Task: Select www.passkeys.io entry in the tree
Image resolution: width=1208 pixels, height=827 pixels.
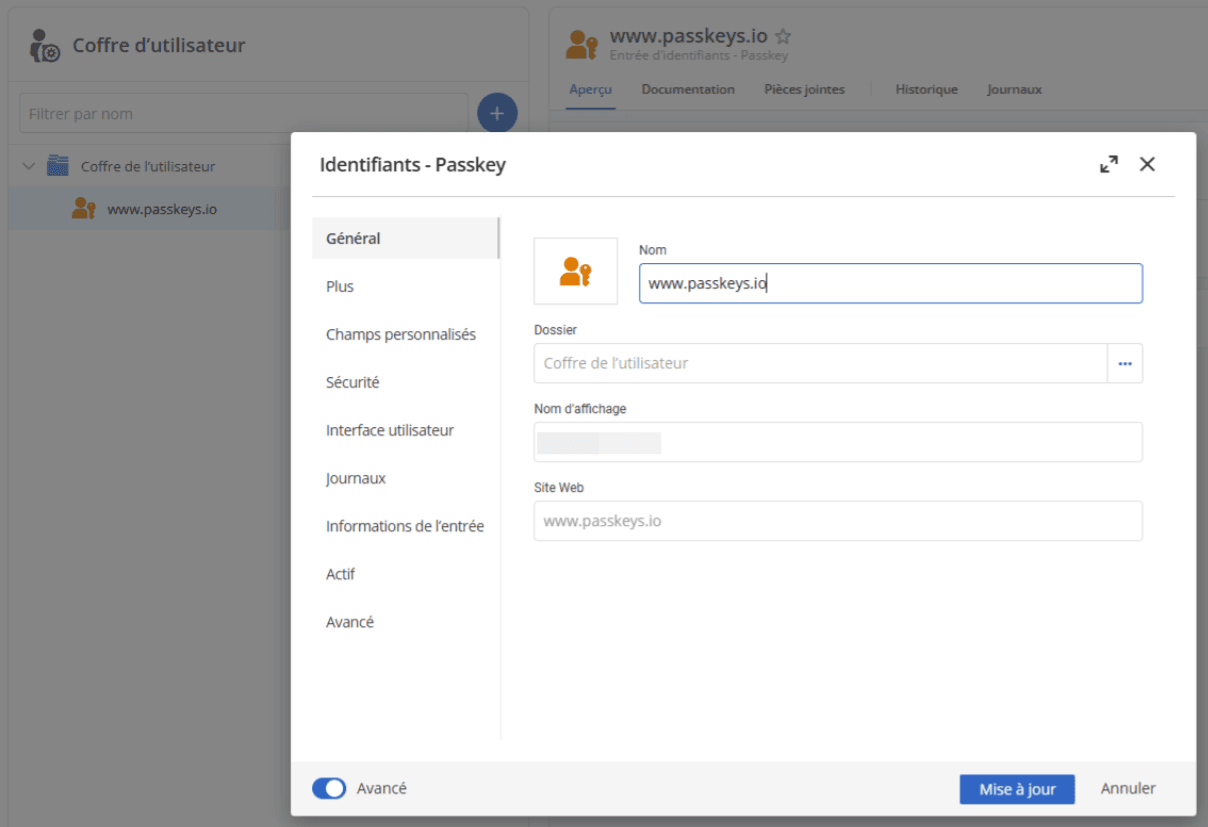Action: [x=161, y=209]
